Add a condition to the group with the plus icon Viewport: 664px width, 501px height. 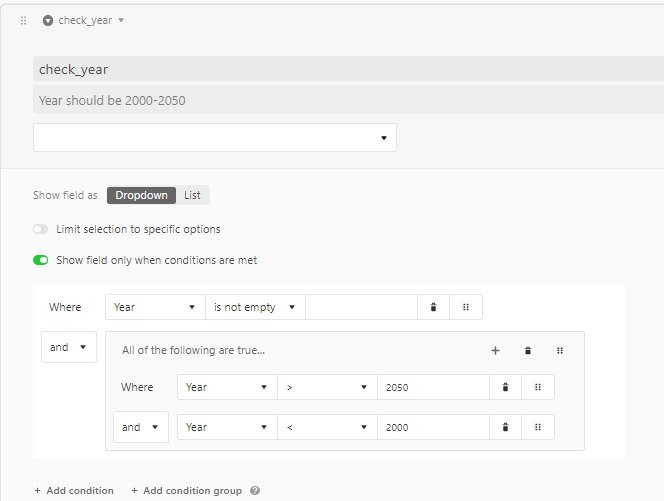[495, 351]
